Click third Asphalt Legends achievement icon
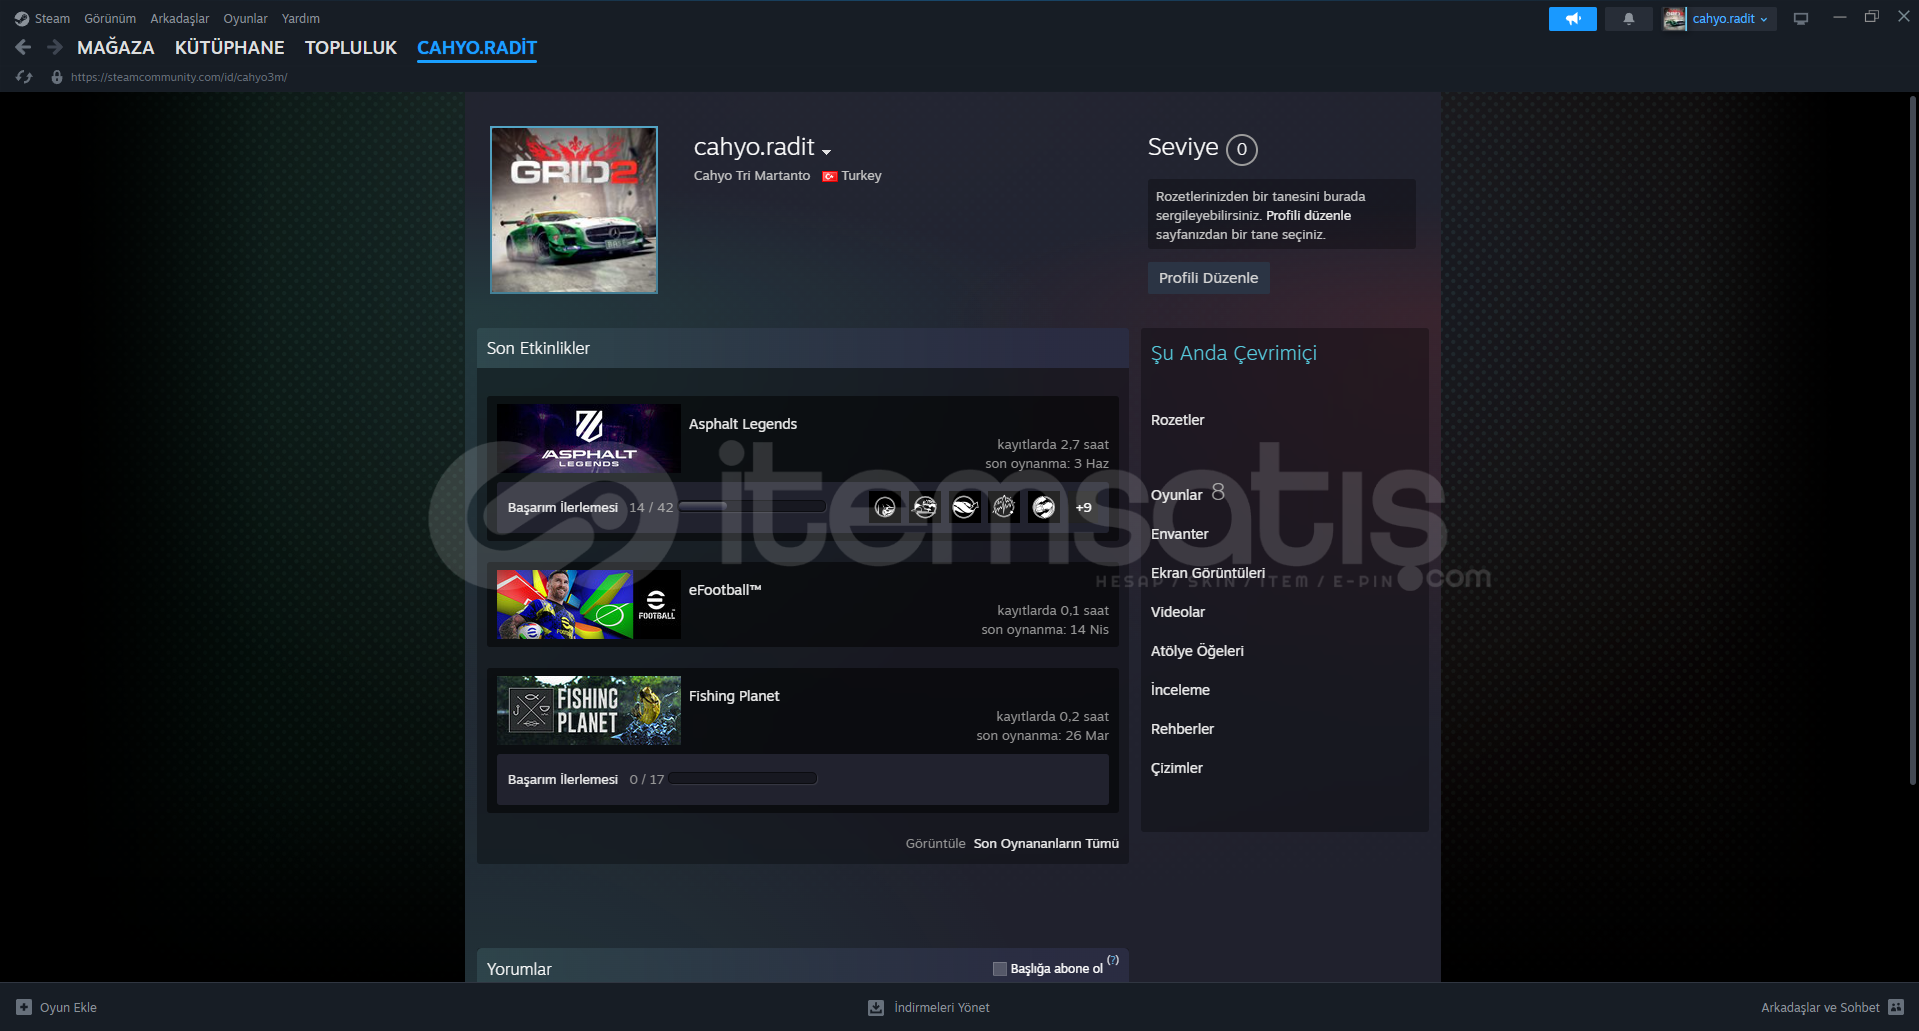The height and width of the screenshot is (1031, 1919). click(x=965, y=507)
